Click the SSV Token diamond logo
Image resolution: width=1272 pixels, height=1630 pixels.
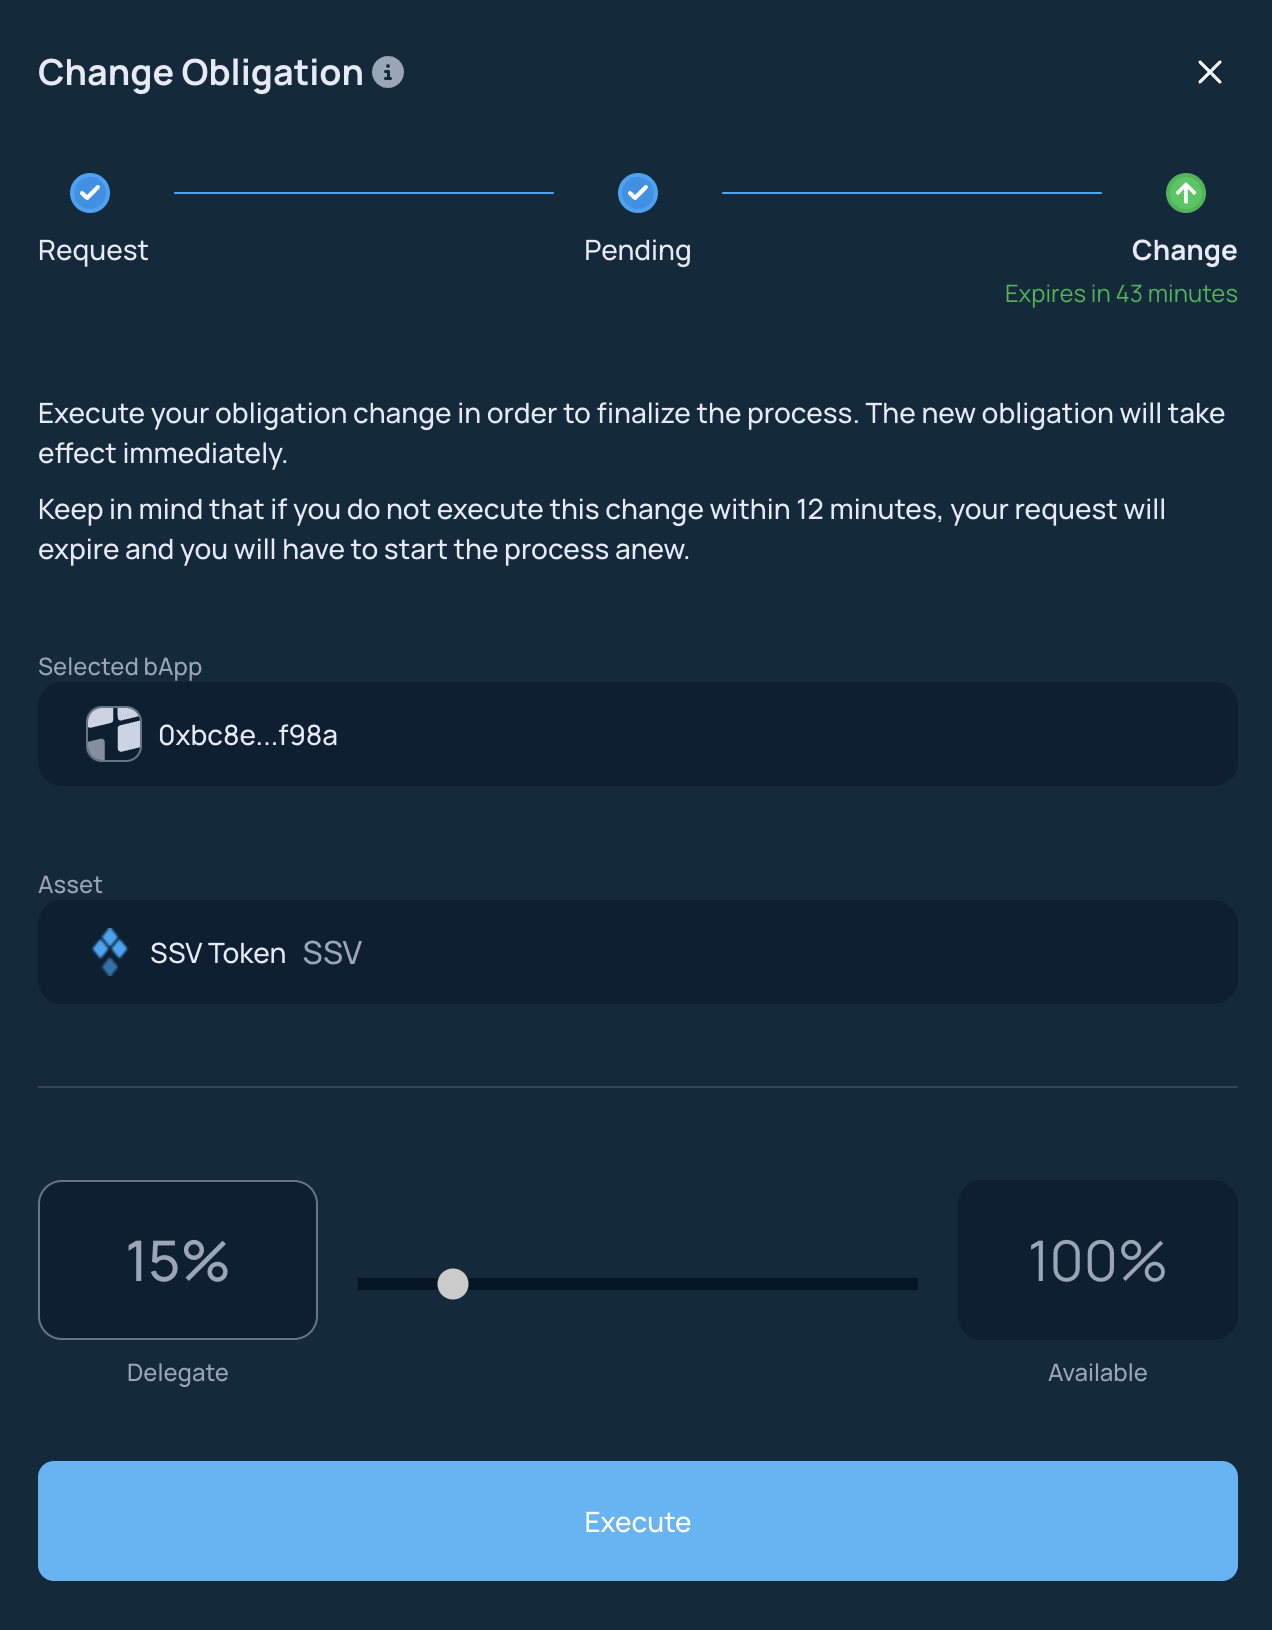coord(110,952)
